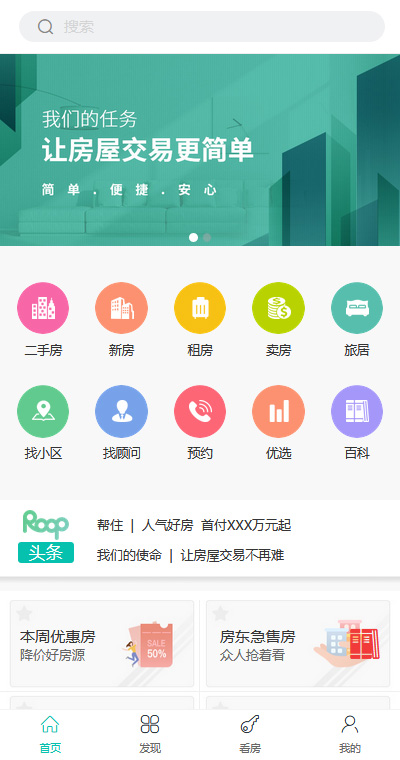
Task: Tap the 找小区 map pin icon
Action: coord(43,411)
